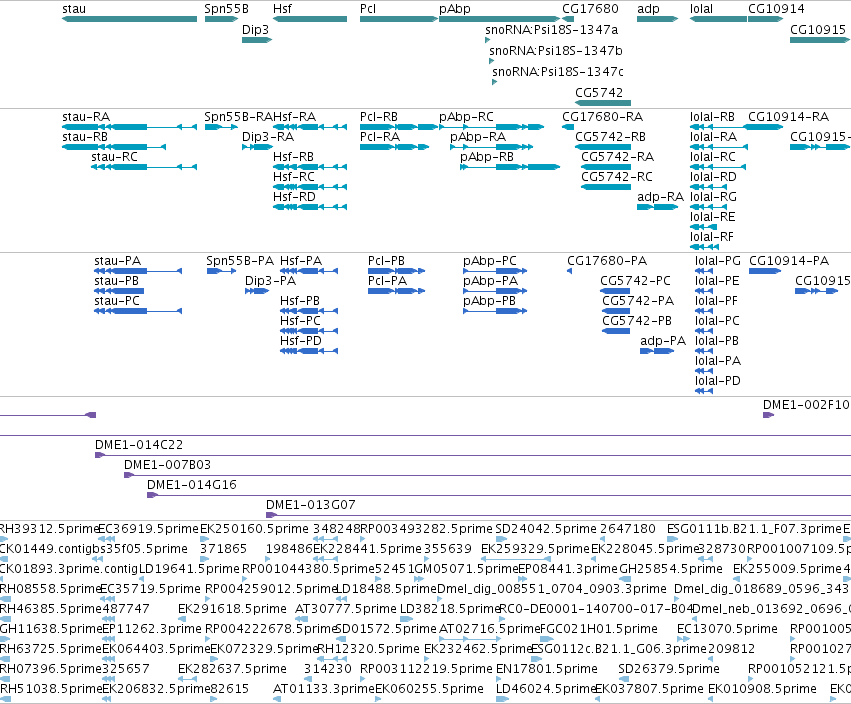Click the LD38218.5prime EST label
851x704 pixels.
point(449,608)
